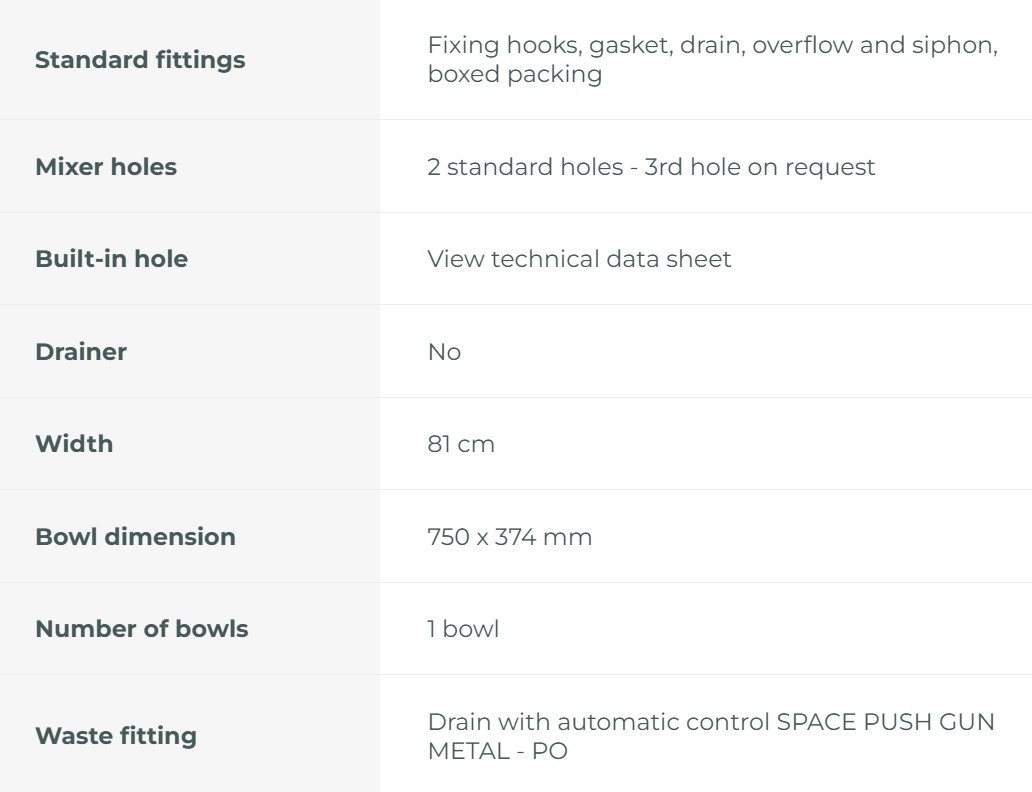
Task: Select the Bowl dimension label
Action: pos(135,537)
